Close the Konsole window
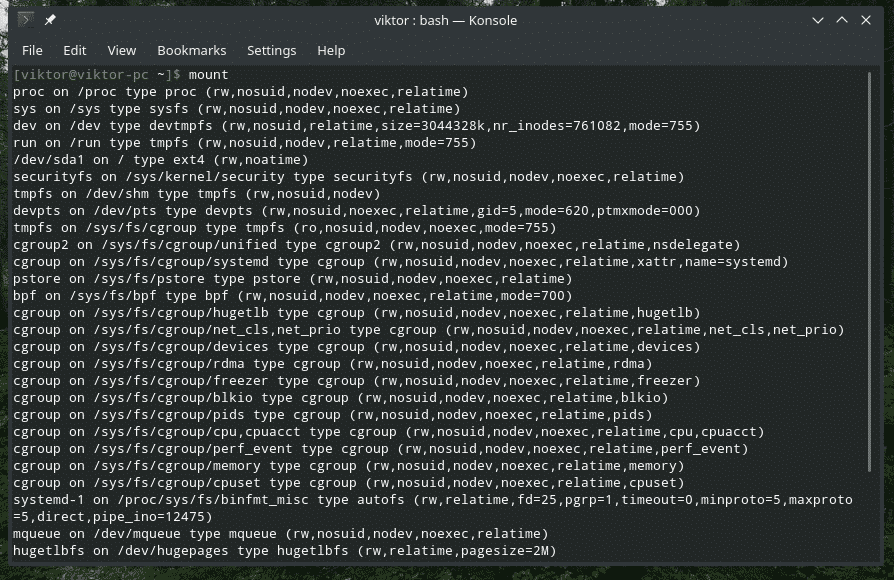The height and width of the screenshot is (580, 894). pyautogui.click(x=865, y=20)
